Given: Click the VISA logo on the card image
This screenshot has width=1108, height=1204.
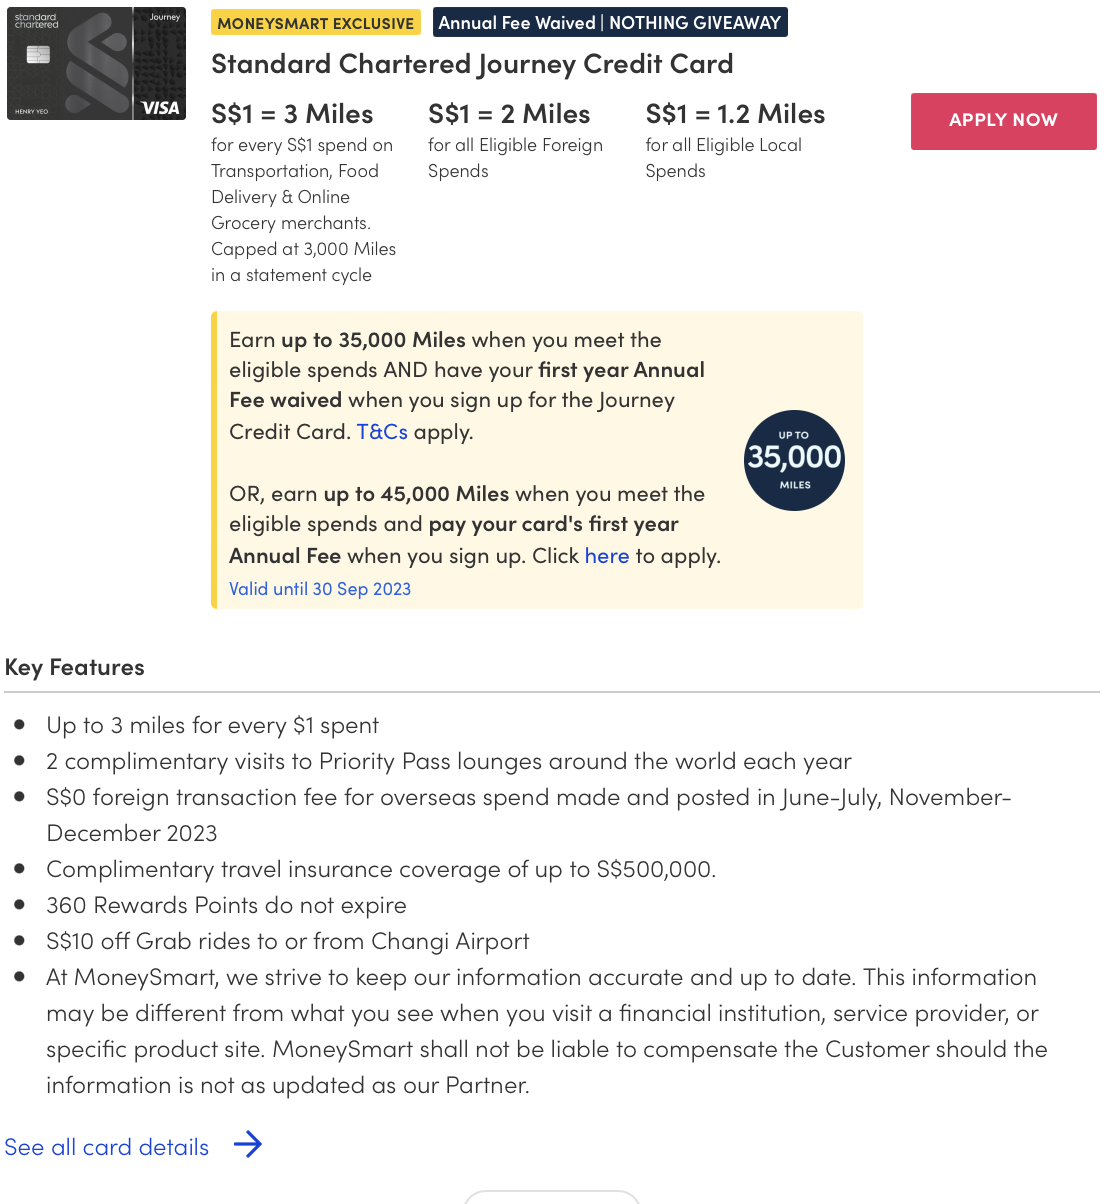Looking at the screenshot, I should pos(160,108).
